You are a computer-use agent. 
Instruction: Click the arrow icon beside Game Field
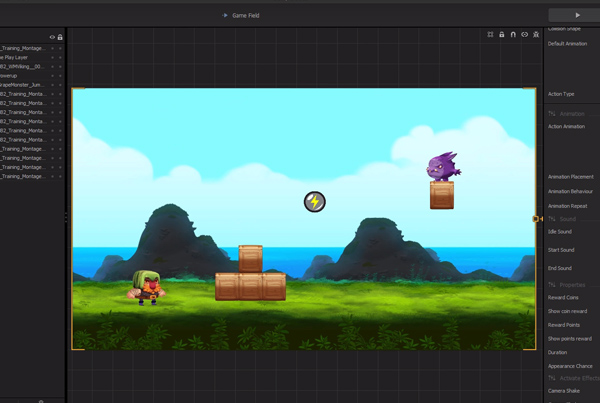(x=225, y=15)
